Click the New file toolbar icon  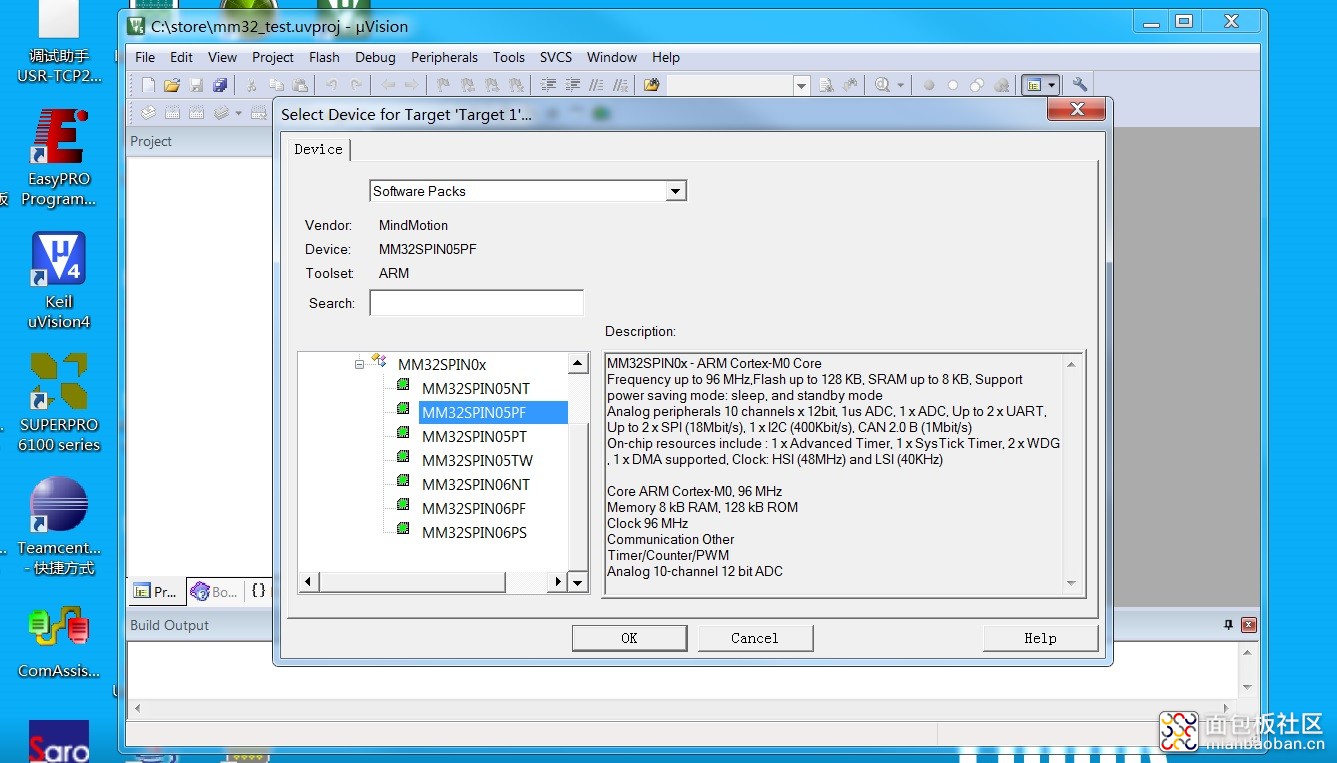click(x=148, y=85)
